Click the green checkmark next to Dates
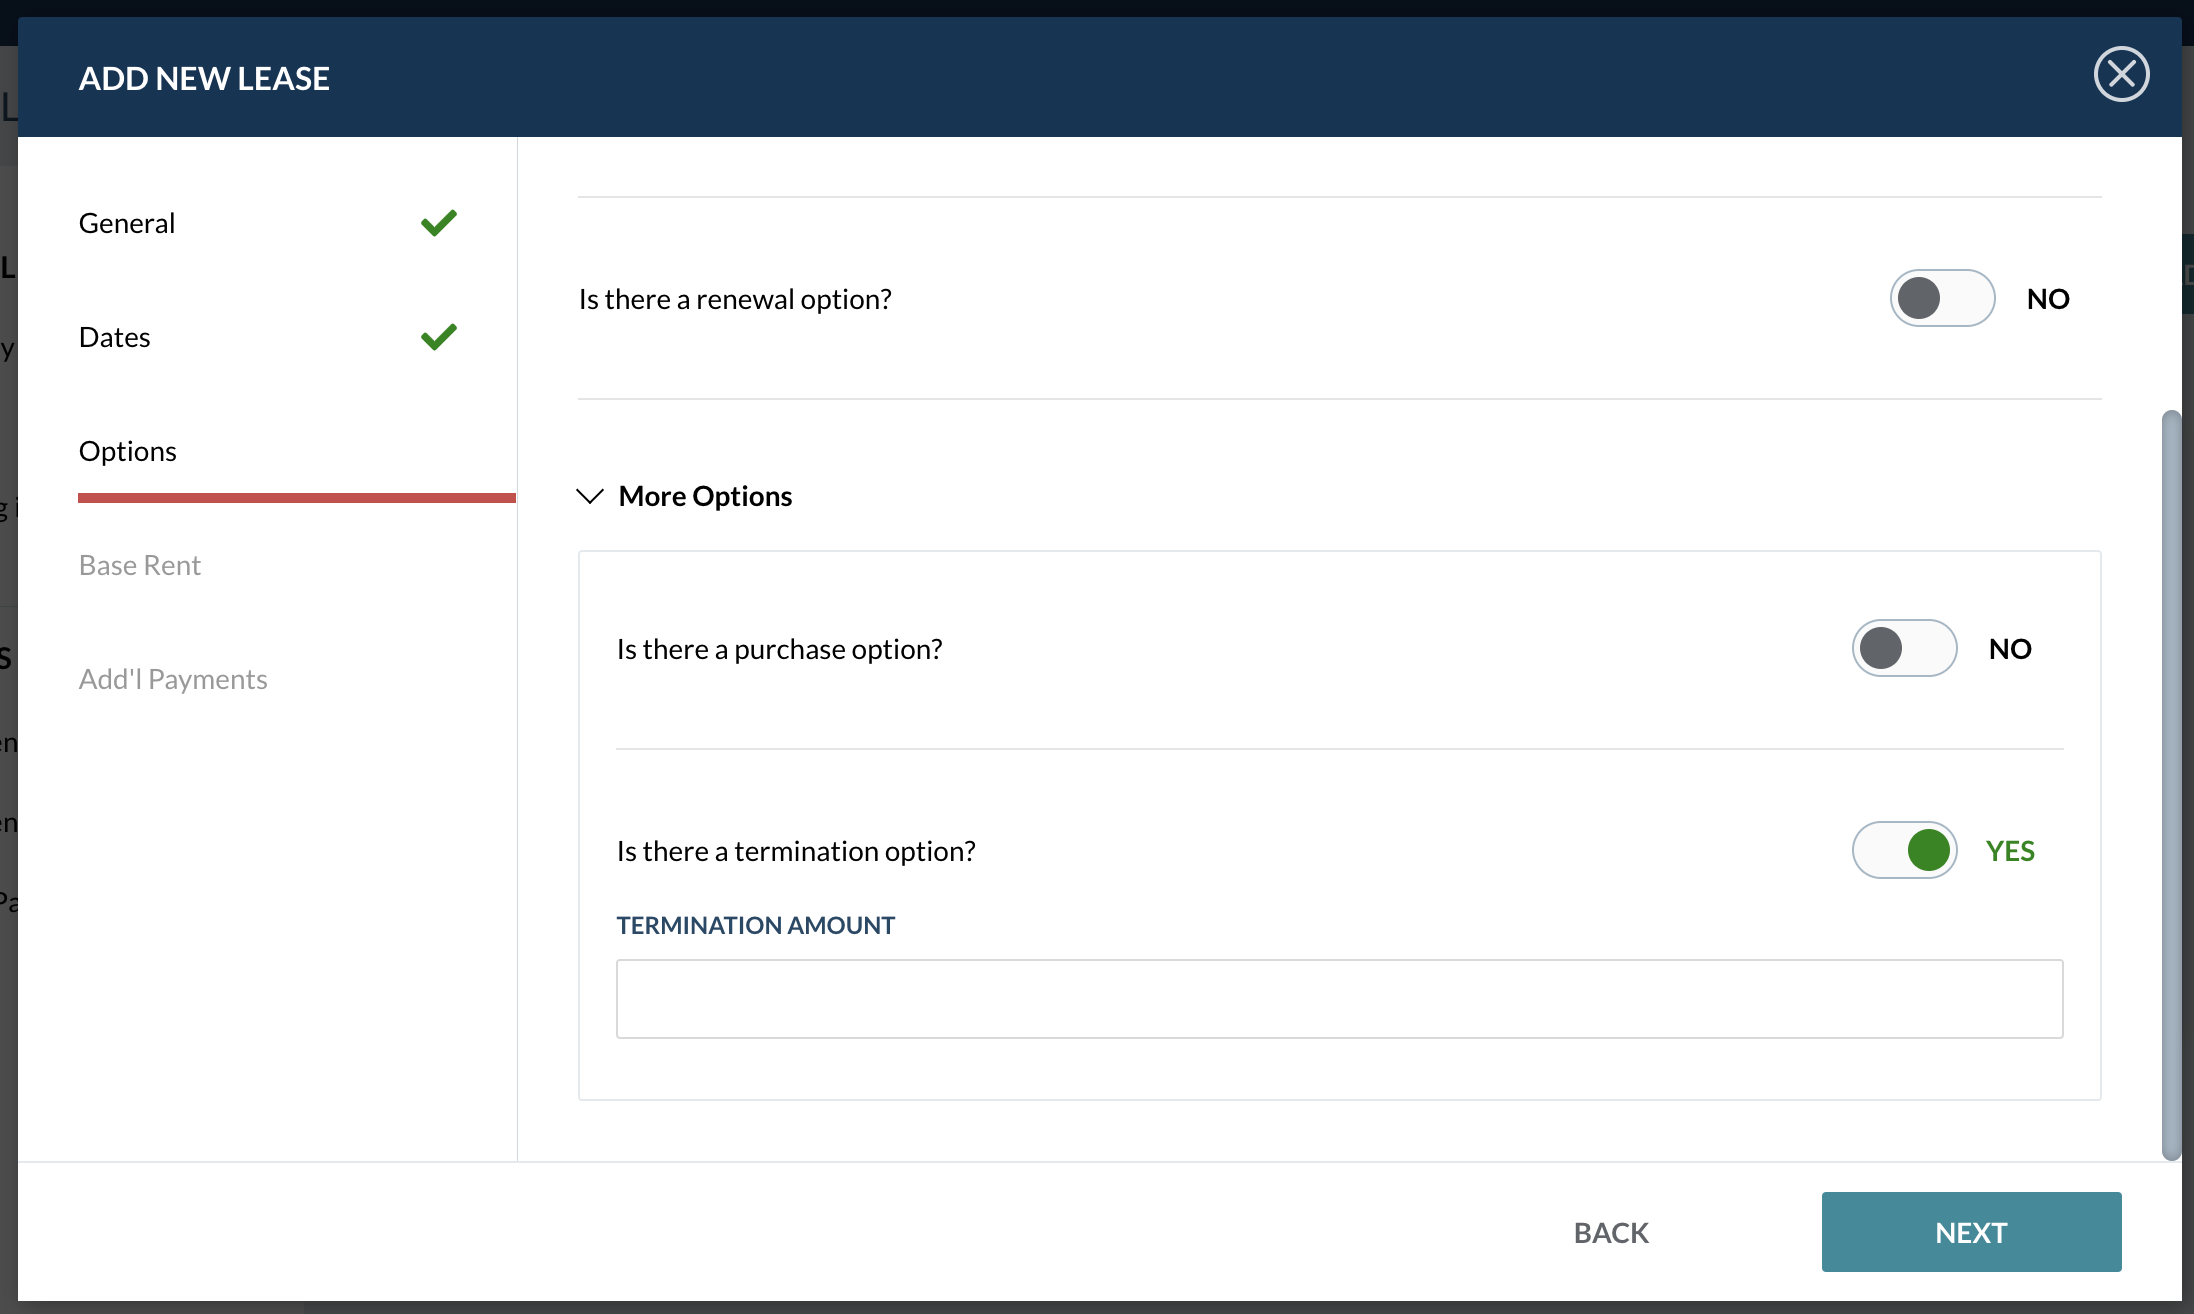Screen dimensions: 2194x1314 (438, 336)
